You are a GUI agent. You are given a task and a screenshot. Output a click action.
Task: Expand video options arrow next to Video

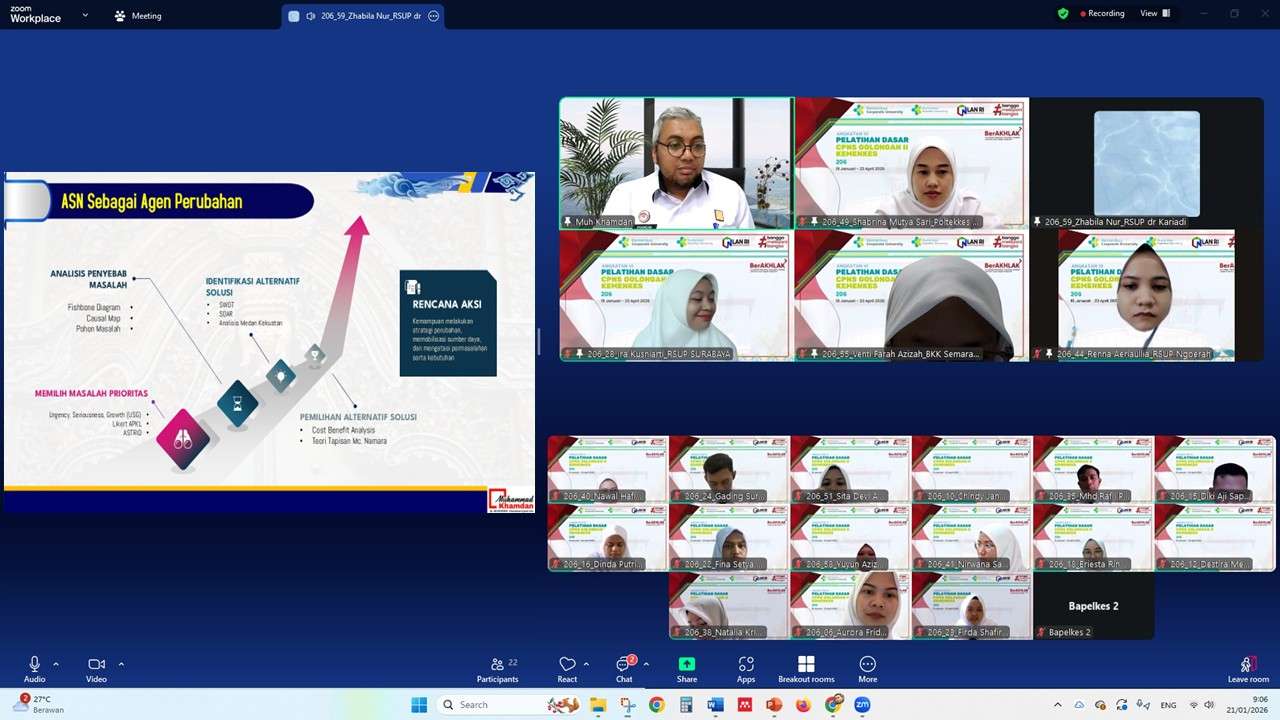coord(121,664)
